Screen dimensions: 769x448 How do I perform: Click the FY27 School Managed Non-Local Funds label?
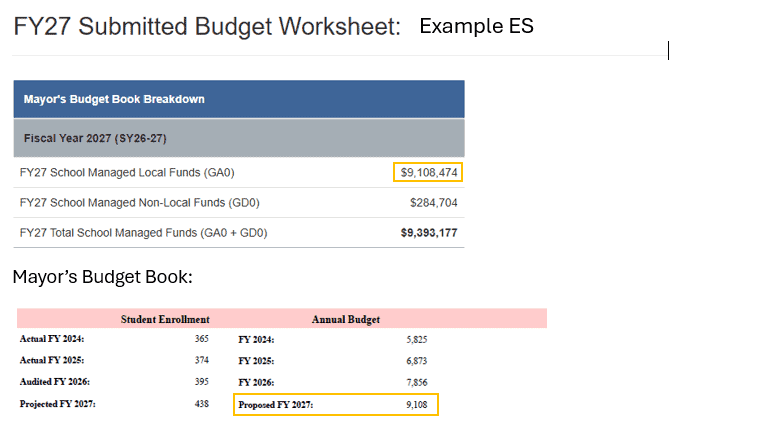tap(139, 203)
